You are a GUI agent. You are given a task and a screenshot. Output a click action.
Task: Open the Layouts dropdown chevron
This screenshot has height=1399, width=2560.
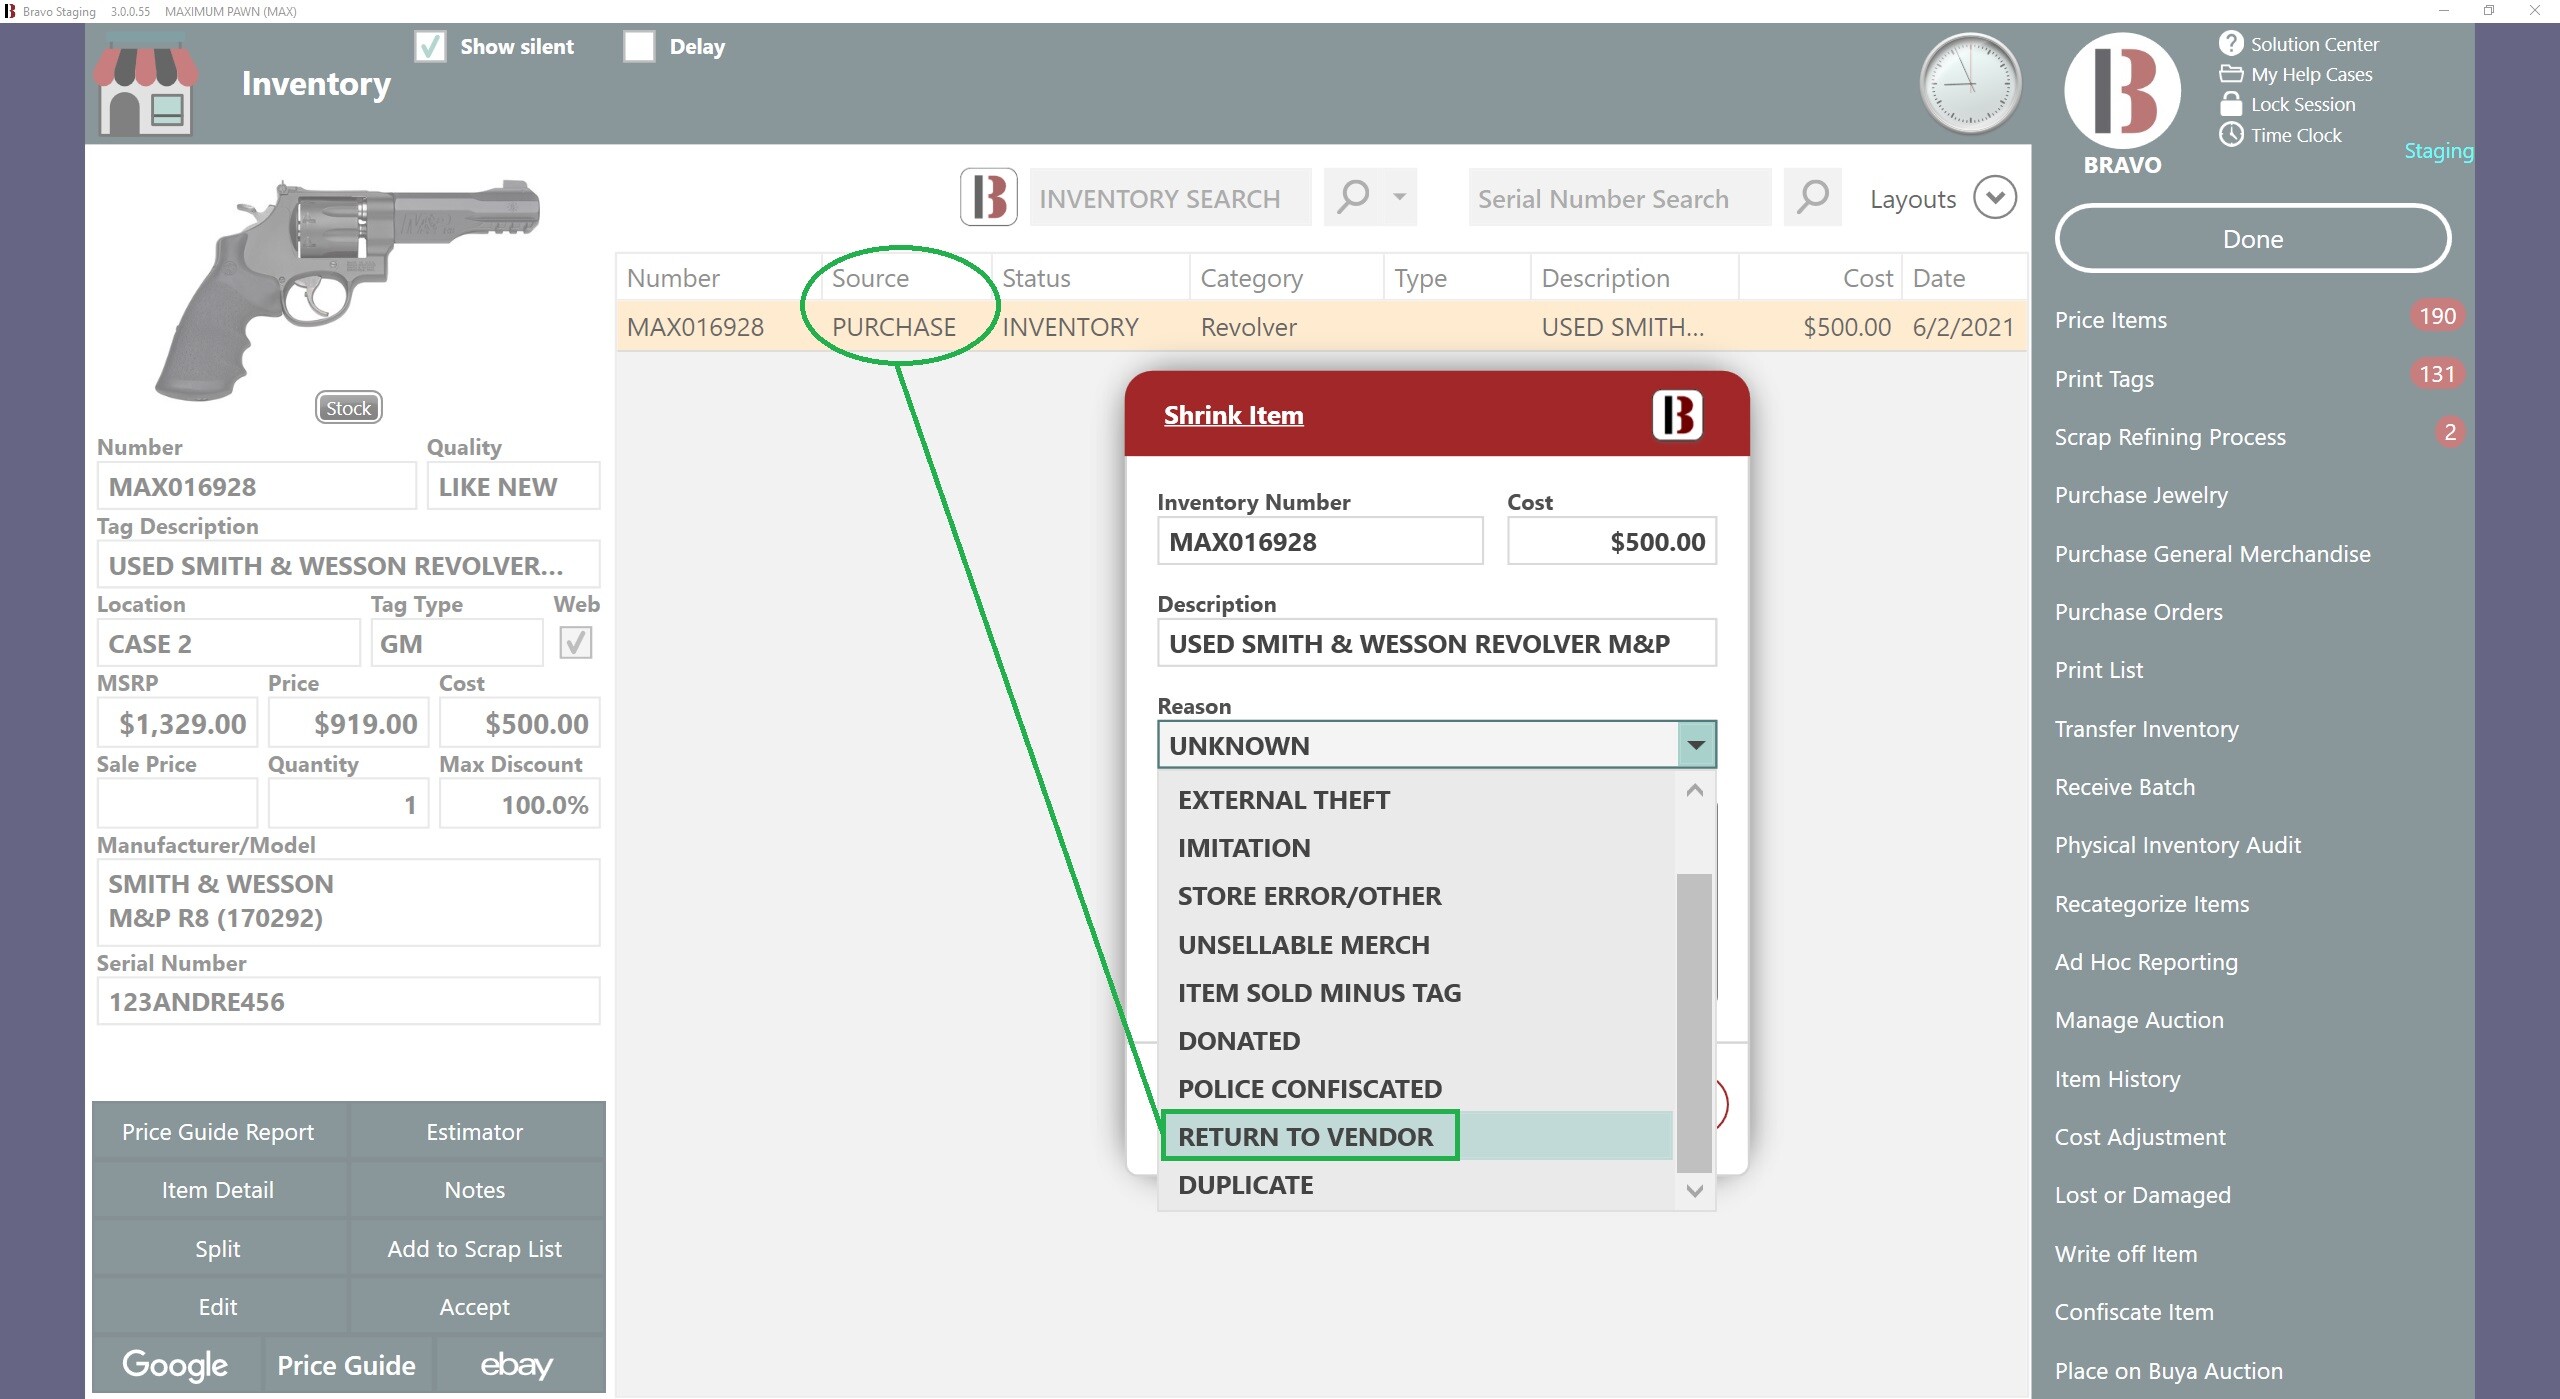tap(1995, 197)
